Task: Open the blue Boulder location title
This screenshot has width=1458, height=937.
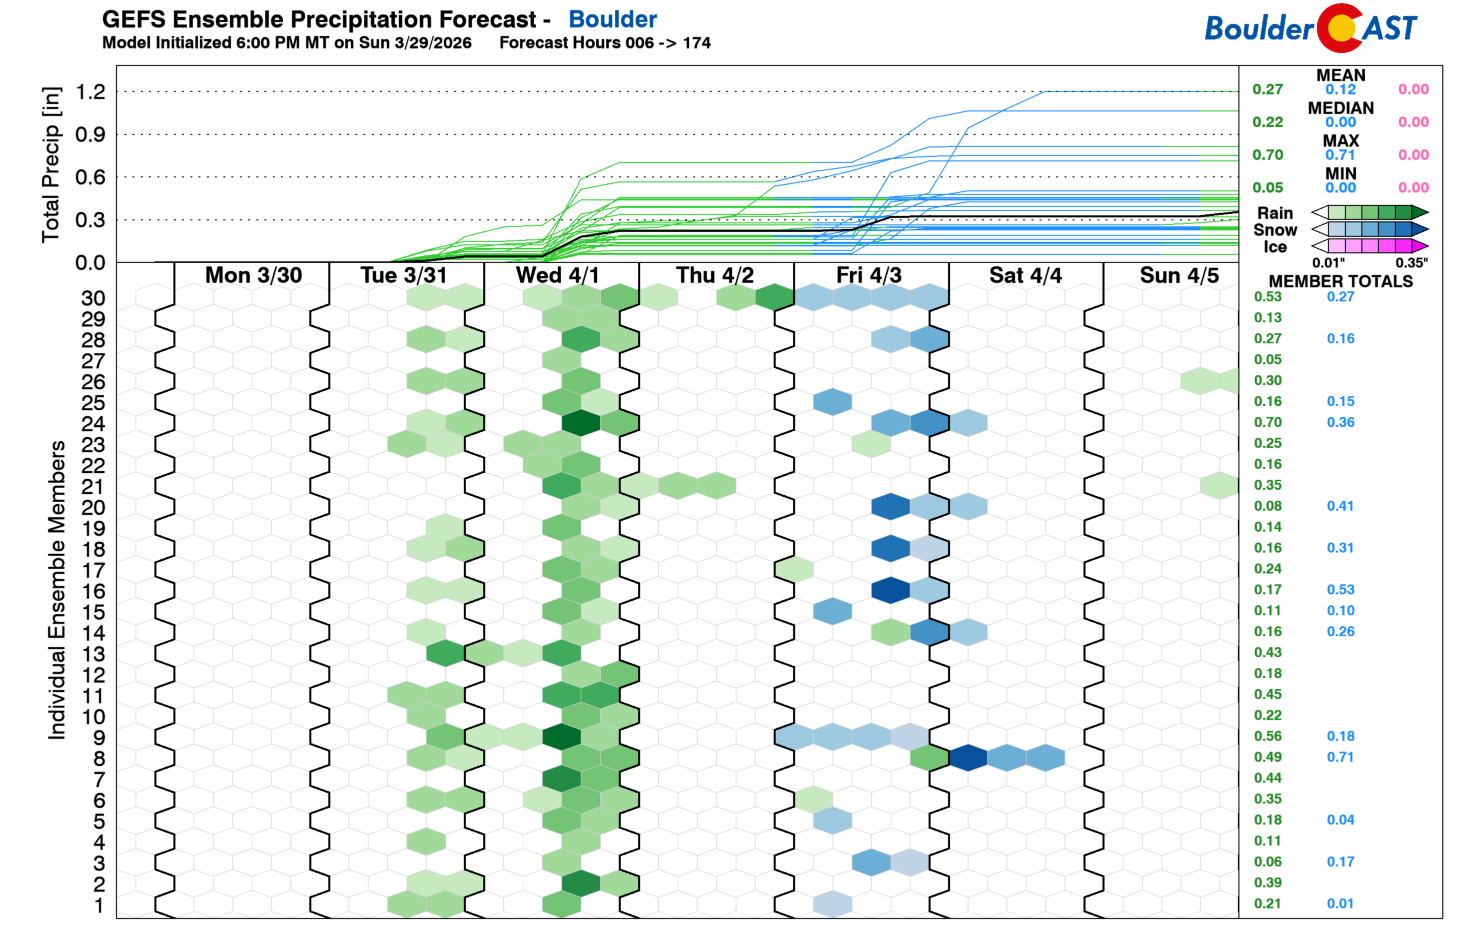Action: 612,19
